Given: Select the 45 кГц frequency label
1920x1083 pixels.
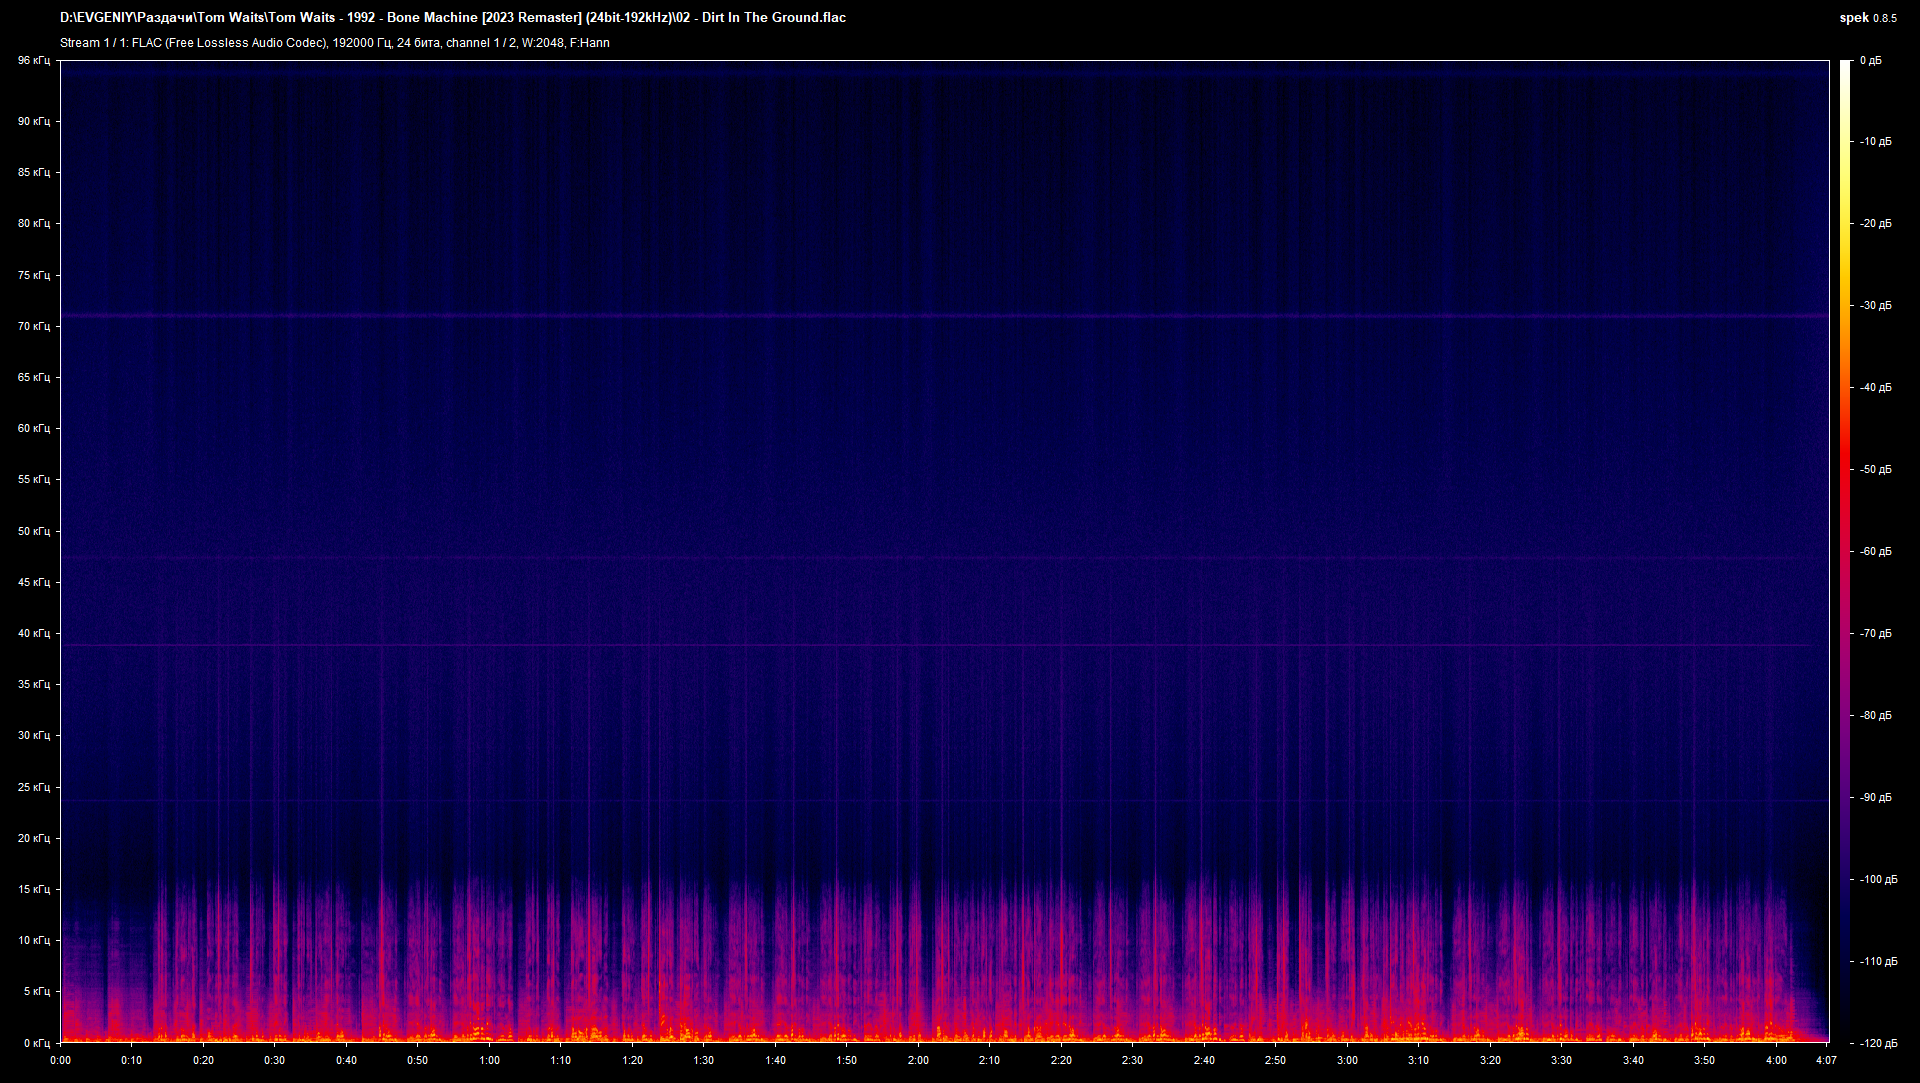Looking at the screenshot, I should pyautogui.click(x=33, y=582).
